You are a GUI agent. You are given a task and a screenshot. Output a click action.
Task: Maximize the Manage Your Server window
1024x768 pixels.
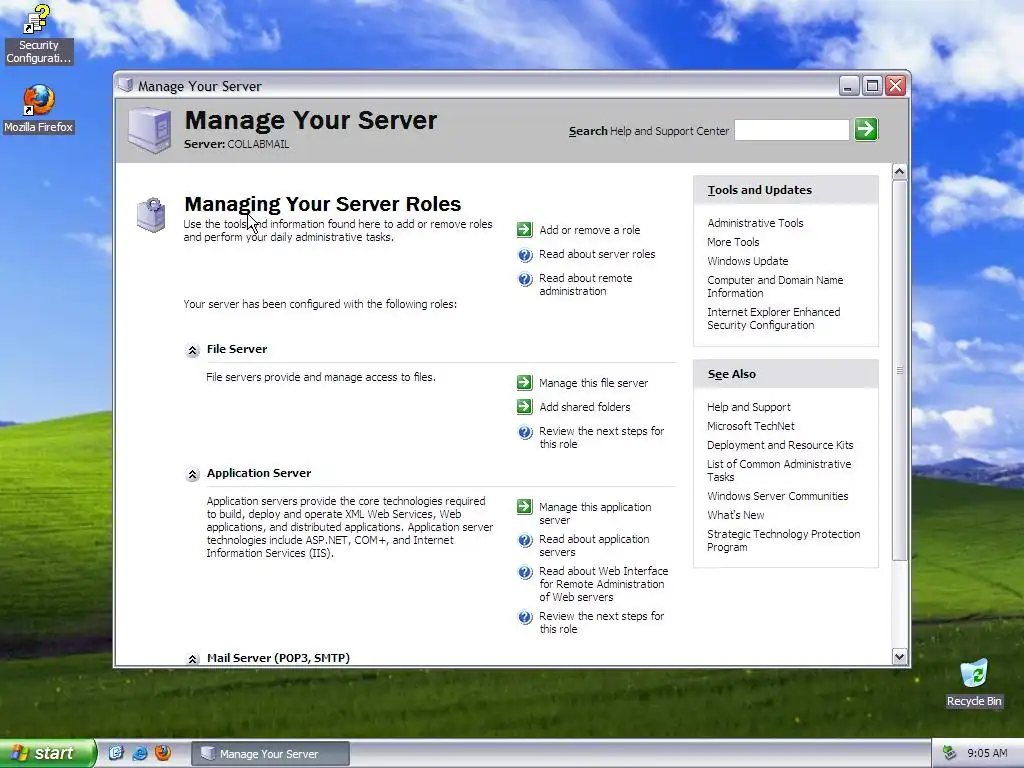[872, 86]
